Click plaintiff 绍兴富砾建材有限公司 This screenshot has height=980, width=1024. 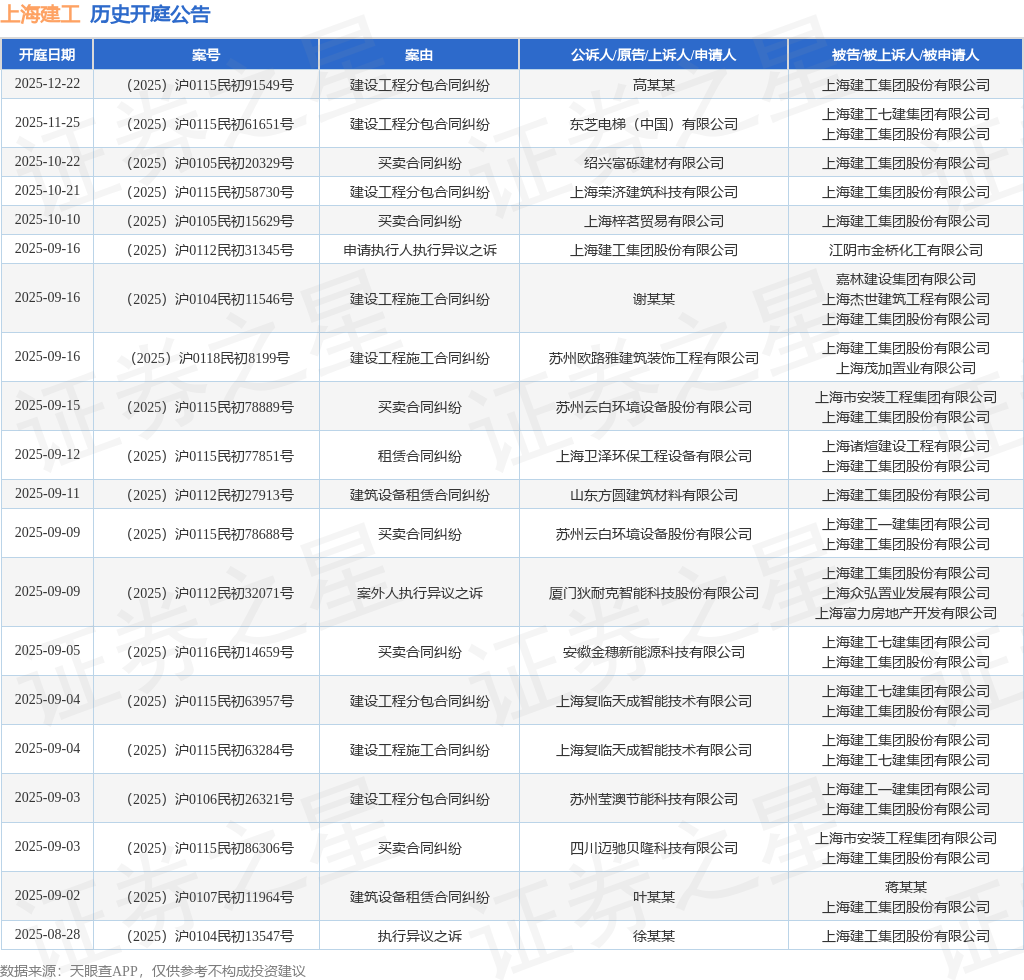click(x=654, y=163)
